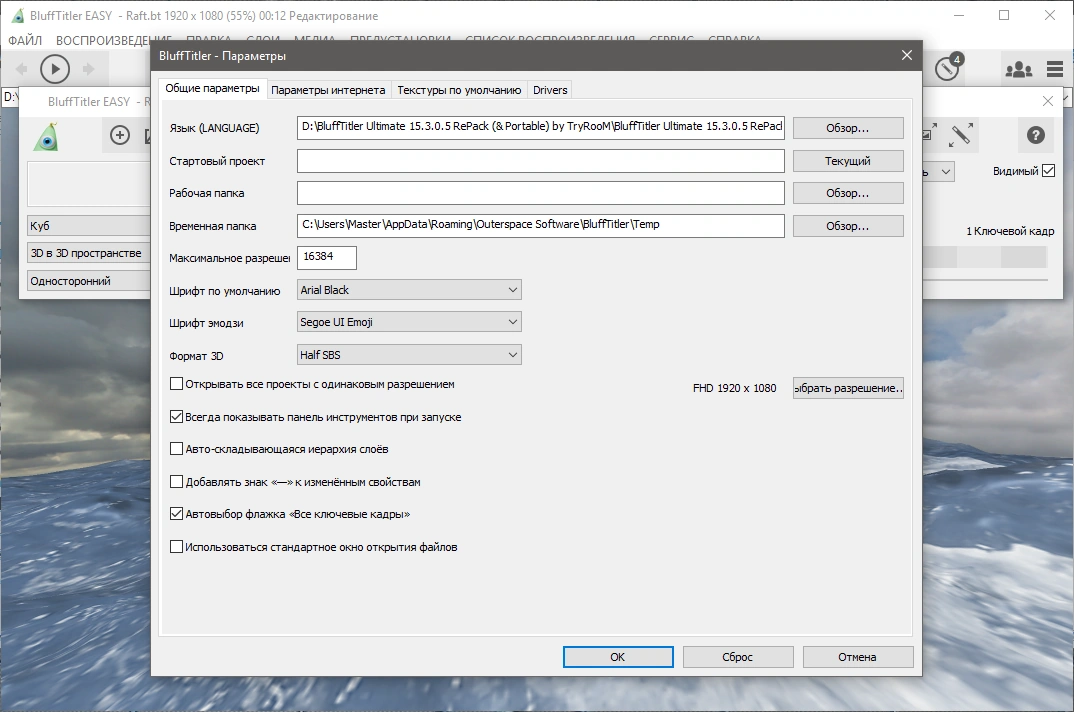The height and width of the screenshot is (712, 1074).
Task: Switch to the Текстуры по умолчанию tab
Action: coord(459,90)
